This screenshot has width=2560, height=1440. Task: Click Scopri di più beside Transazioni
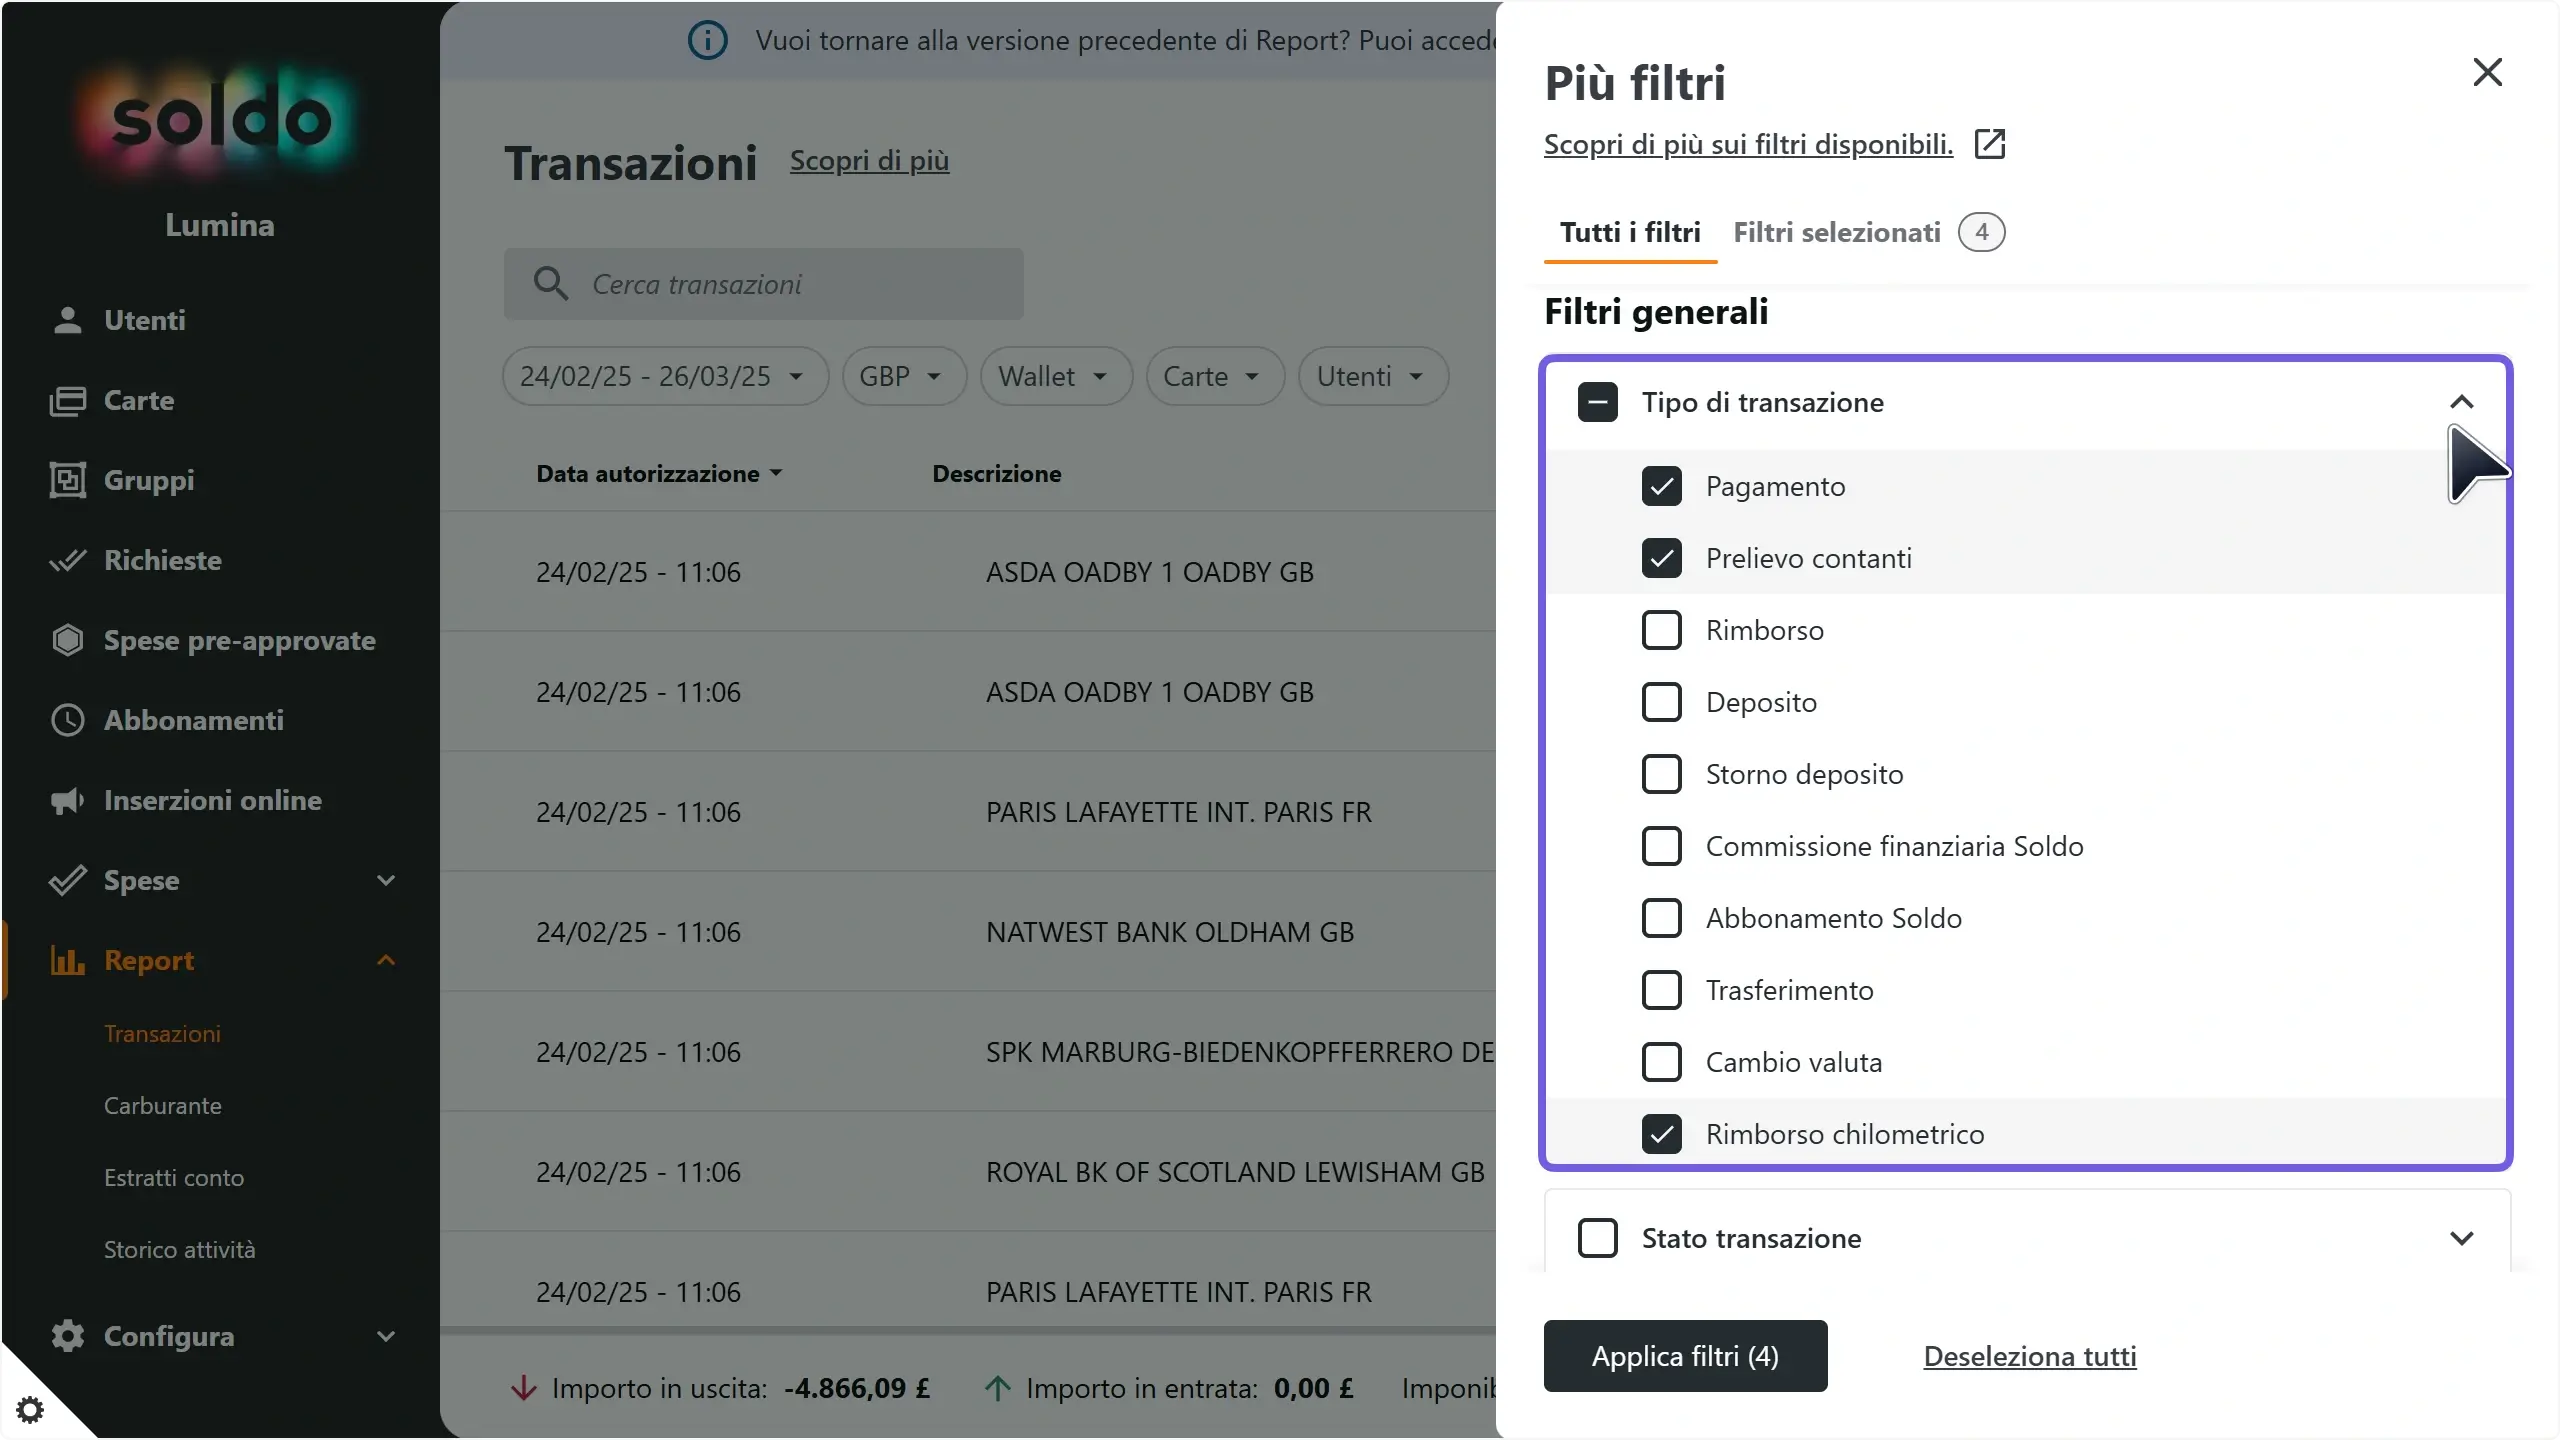click(869, 160)
